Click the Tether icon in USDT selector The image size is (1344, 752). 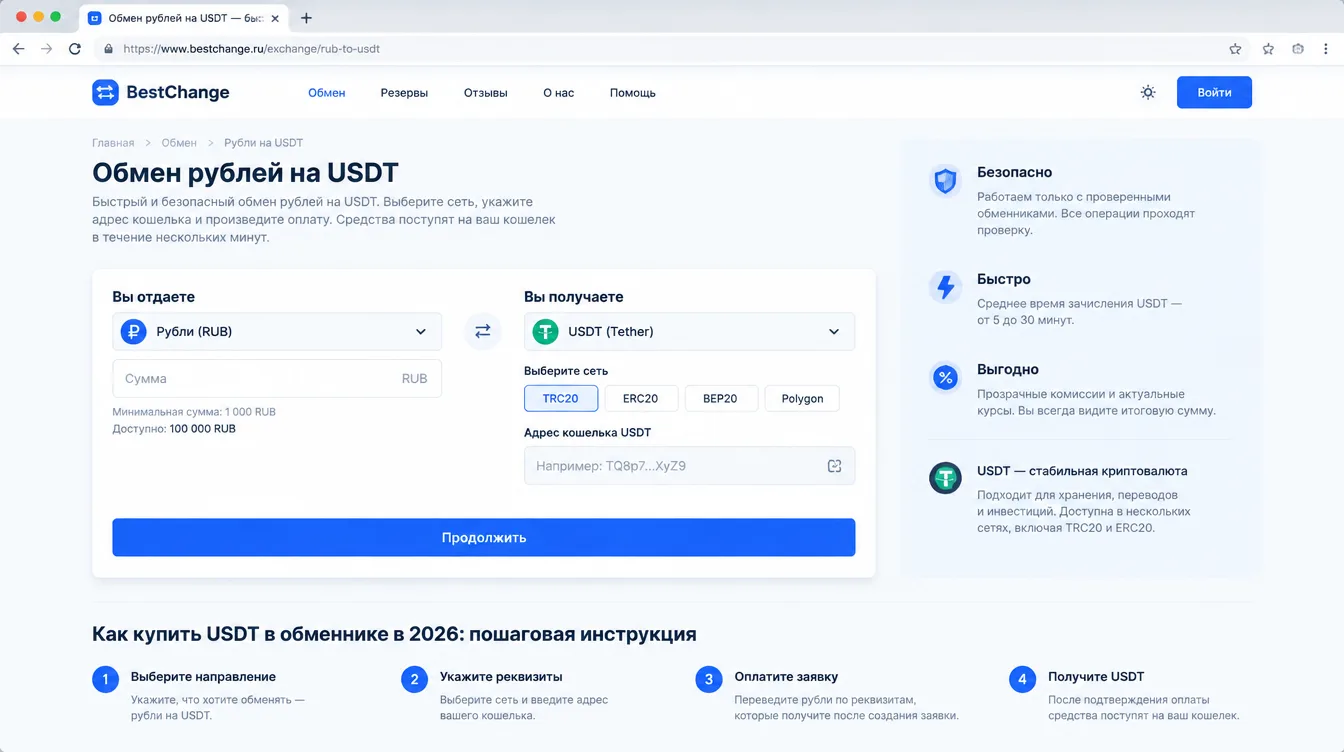coord(545,331)
